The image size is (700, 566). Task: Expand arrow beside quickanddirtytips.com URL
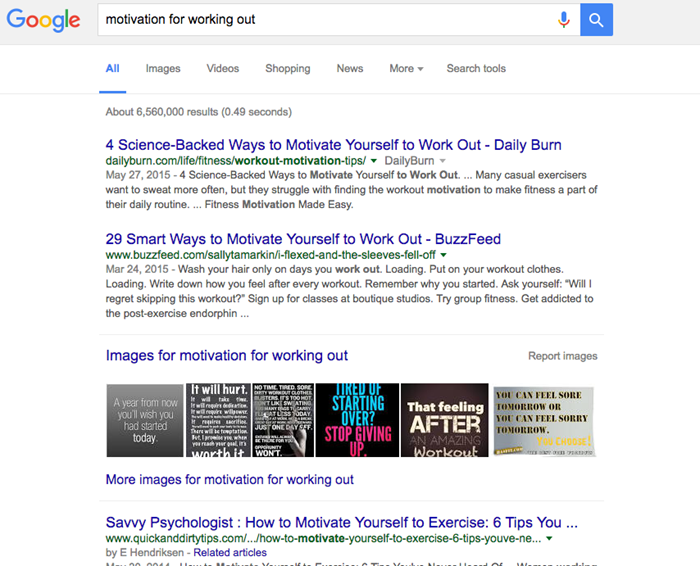pyautogui.click(x=549, y=538)
